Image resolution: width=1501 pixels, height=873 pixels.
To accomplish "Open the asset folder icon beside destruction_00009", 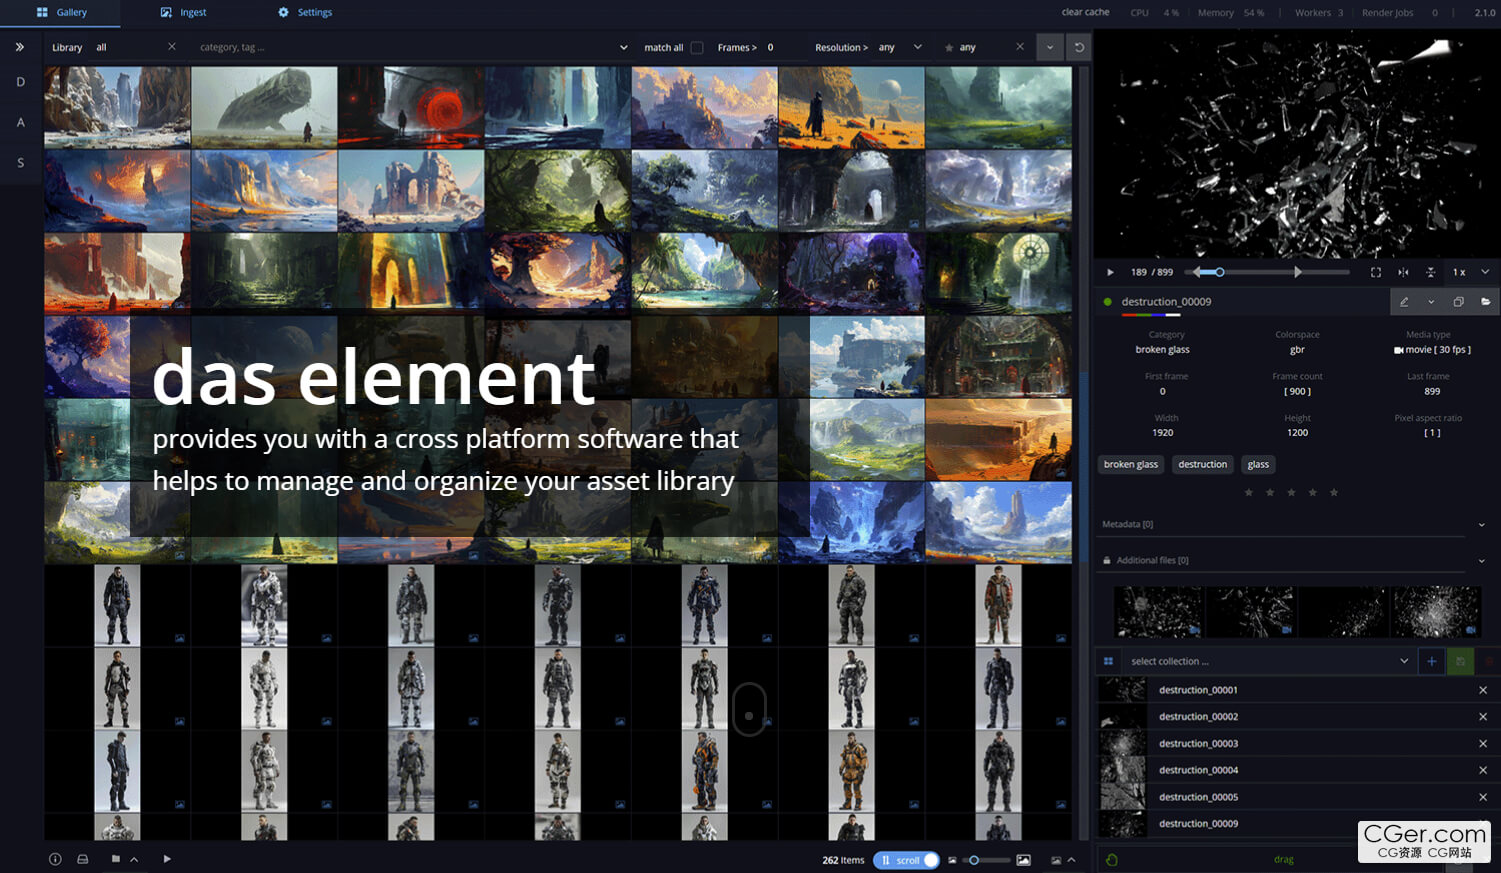I will coord(1485,302).
